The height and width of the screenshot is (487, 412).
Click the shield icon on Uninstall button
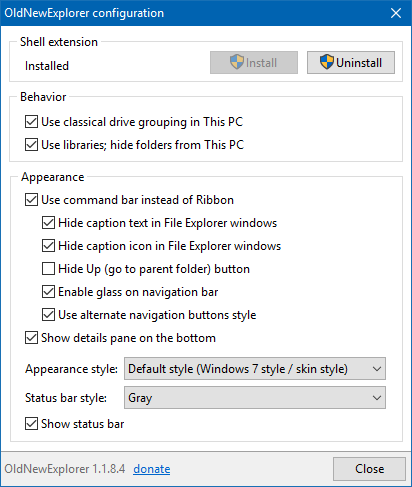coord(327,62)
